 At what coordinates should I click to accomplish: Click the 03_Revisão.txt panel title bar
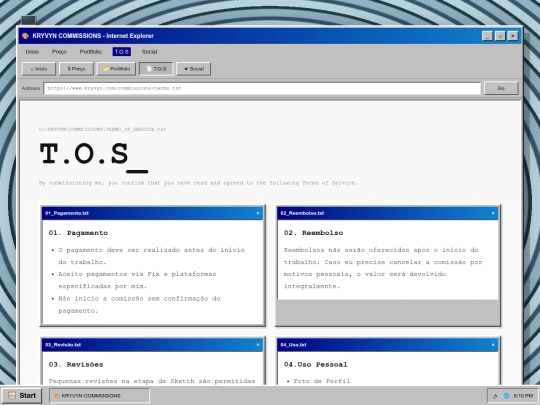click(x=153, y=345)
